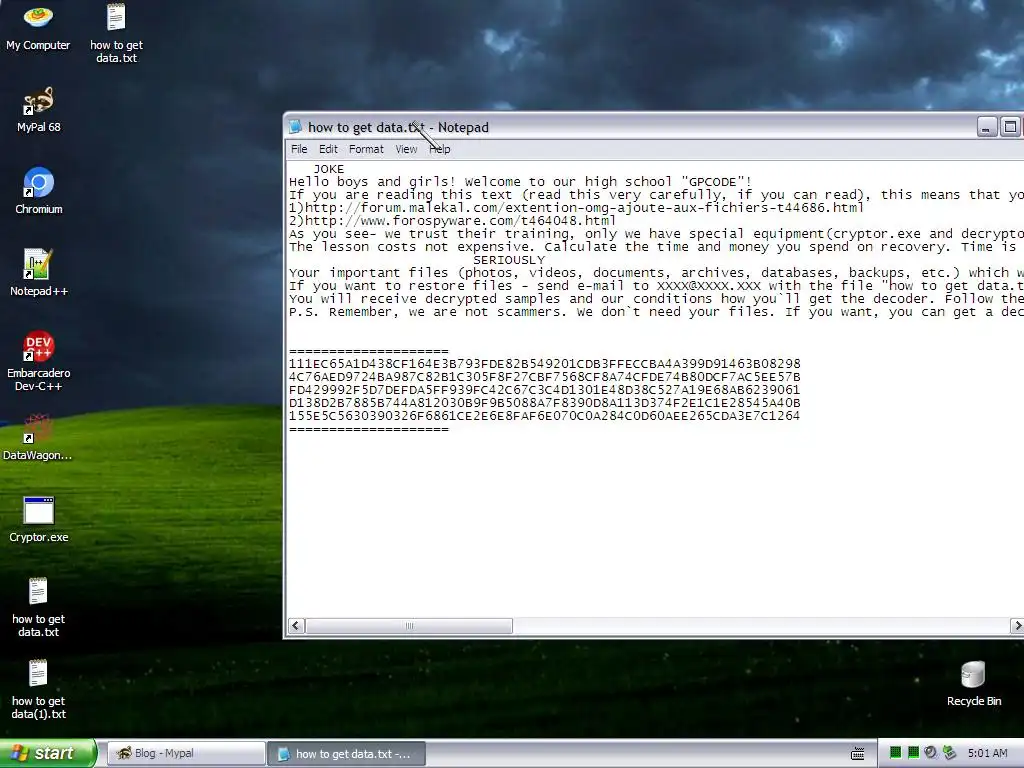Click hex line starting 4C76AED9724BA
The image size is (1024, 768).
click(x=545, y=377)
